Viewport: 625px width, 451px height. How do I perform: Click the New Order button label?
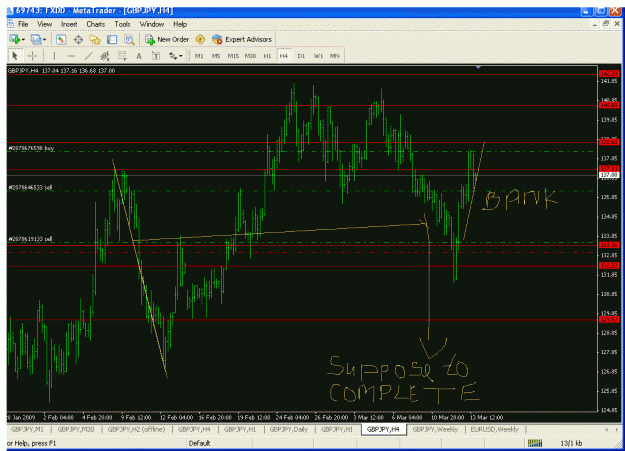(x=173, y=39)
